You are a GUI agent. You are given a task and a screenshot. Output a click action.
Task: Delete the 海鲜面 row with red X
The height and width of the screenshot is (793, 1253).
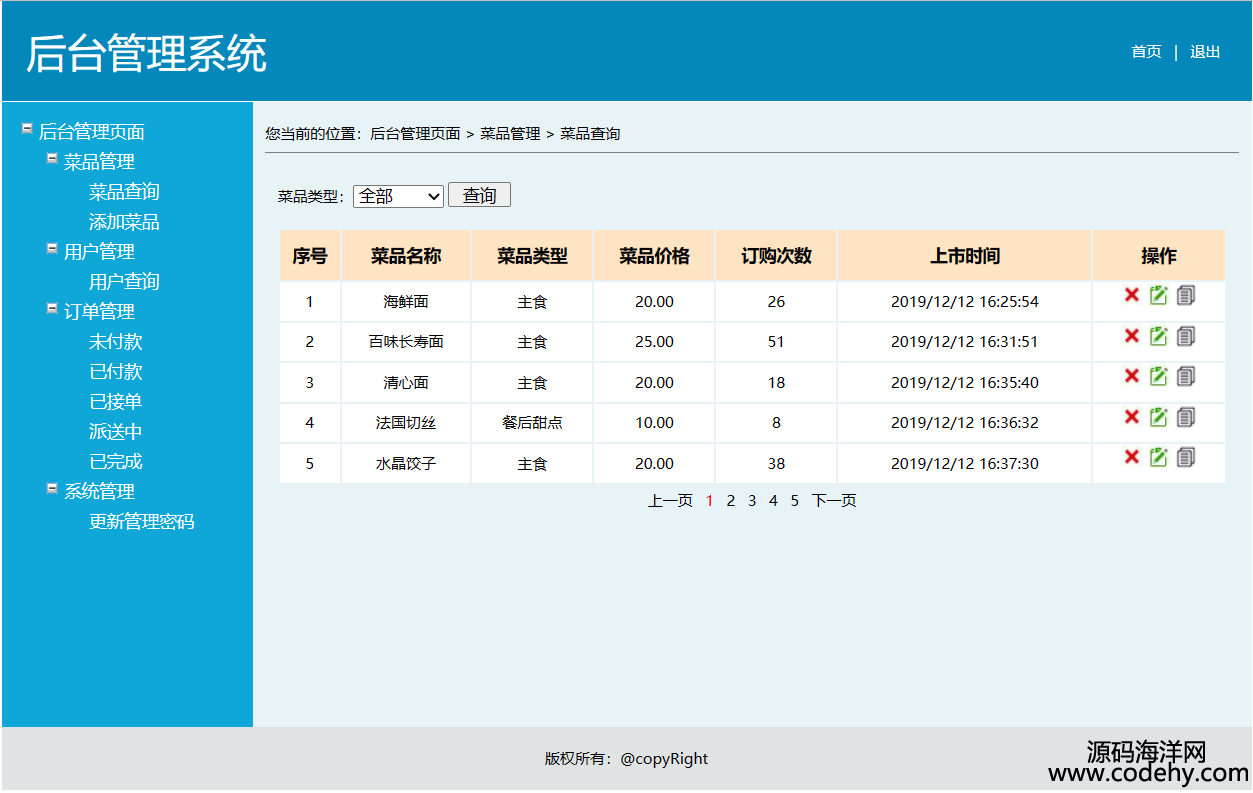coord(1132,295)
